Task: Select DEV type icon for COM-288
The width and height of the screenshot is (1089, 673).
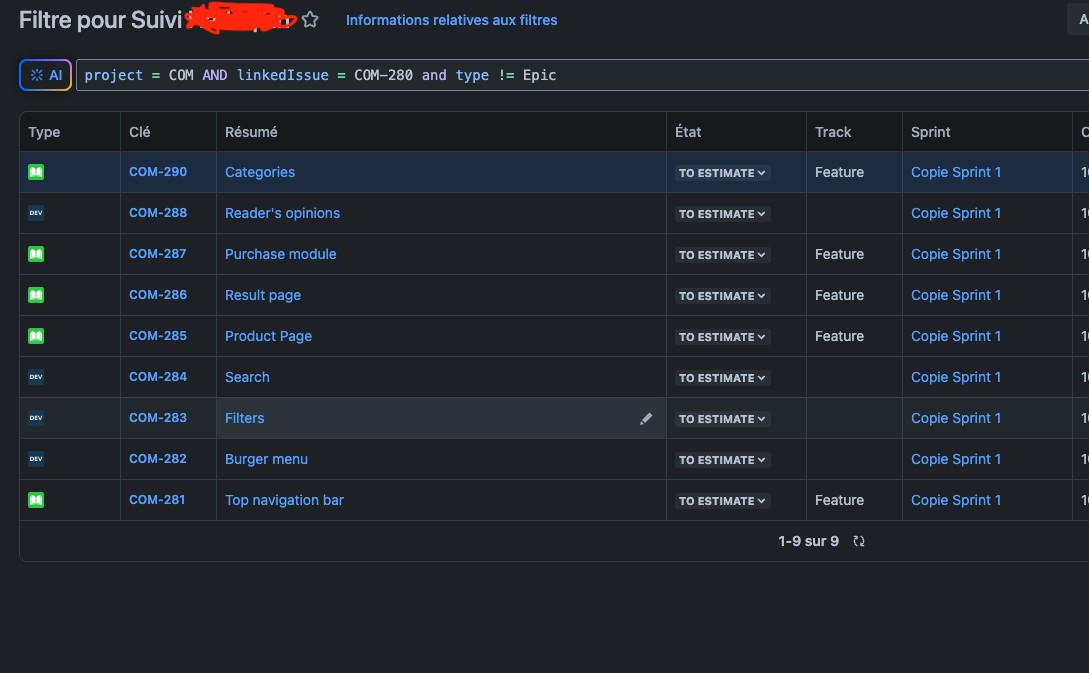Action: point(36,213)
